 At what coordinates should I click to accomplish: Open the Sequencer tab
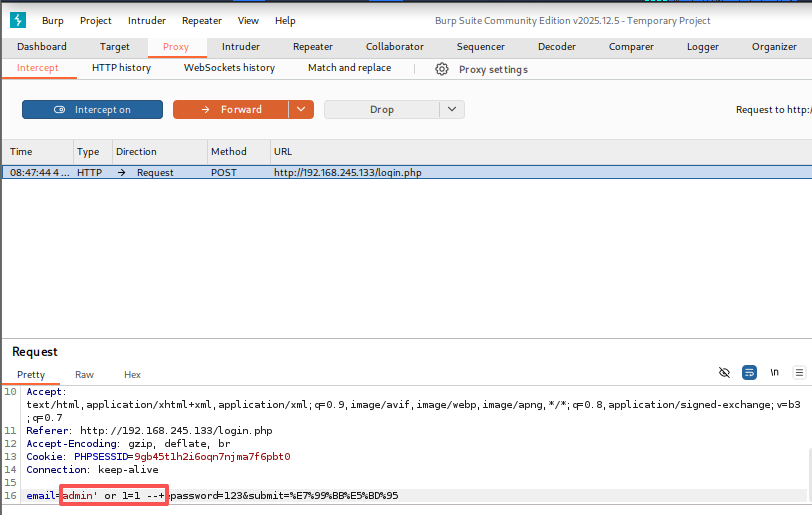pos(481,47)
